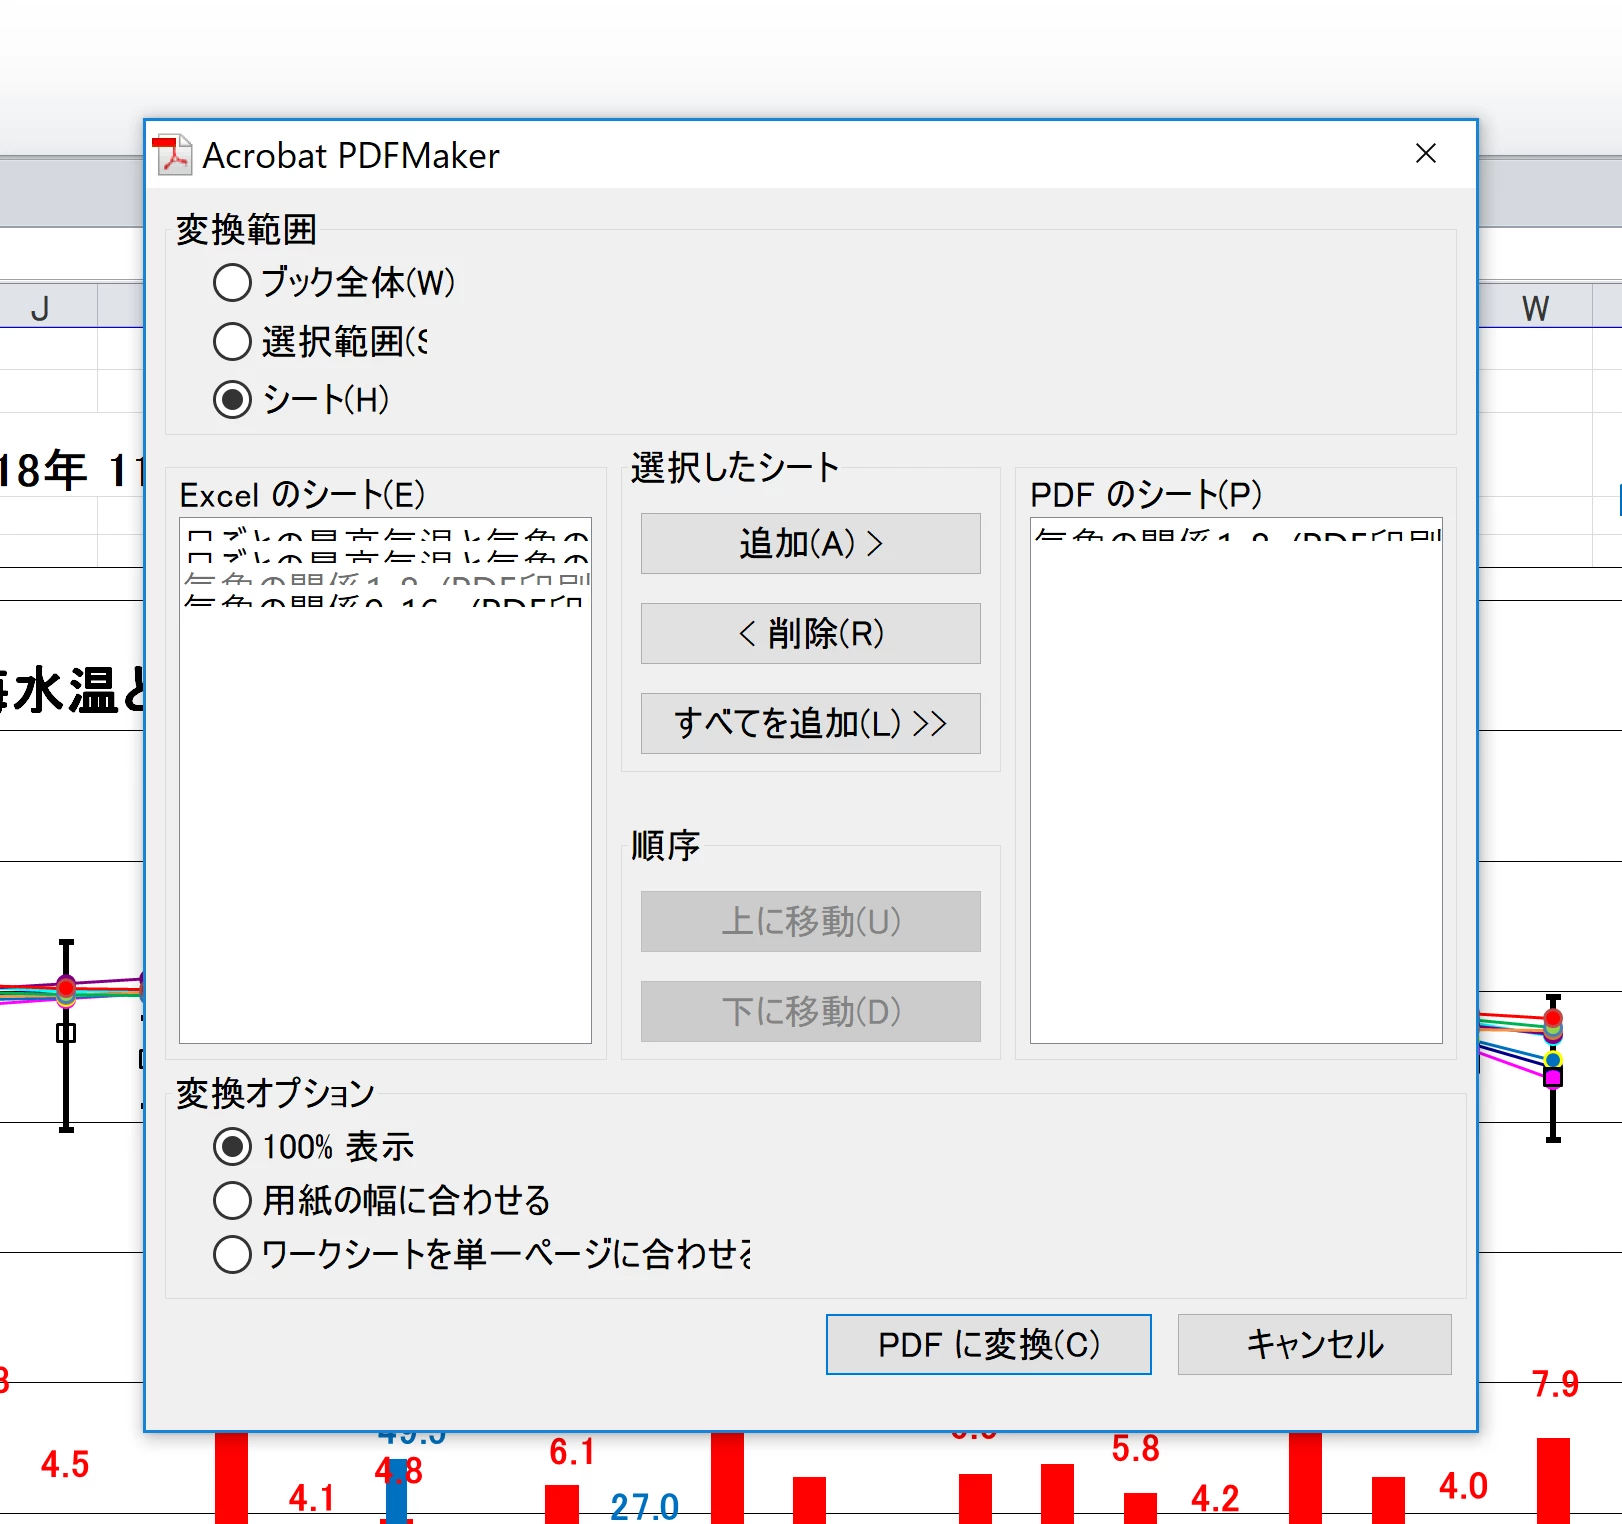Viewport: 1622px width, 1524px height.
Task: Select column J header in Excel
Action: coord(40,307)
